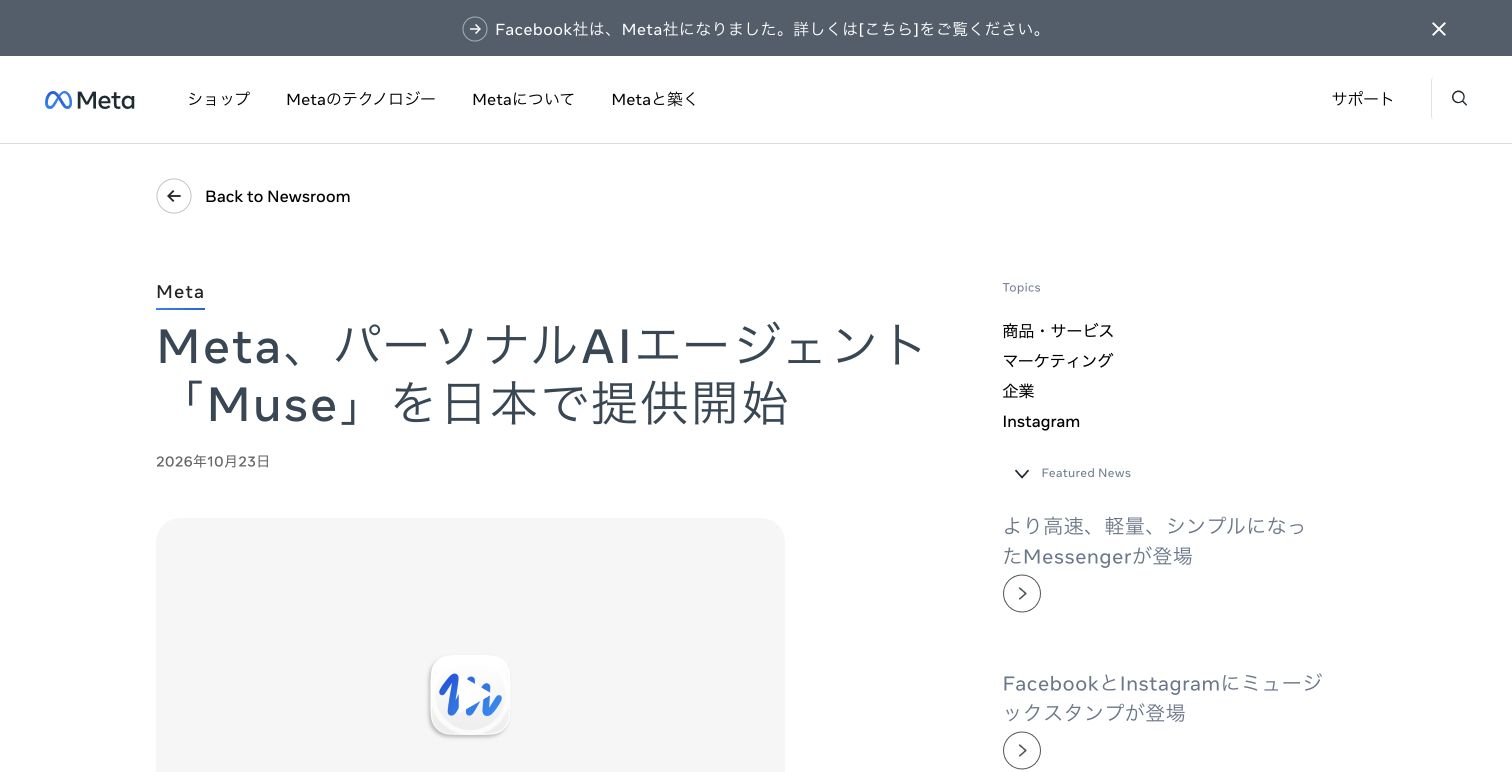The width and height of the screenshot is (1512, 772).
Task: Open the FacebookとInstagram music stamp headline
Action: point(1163,698)
